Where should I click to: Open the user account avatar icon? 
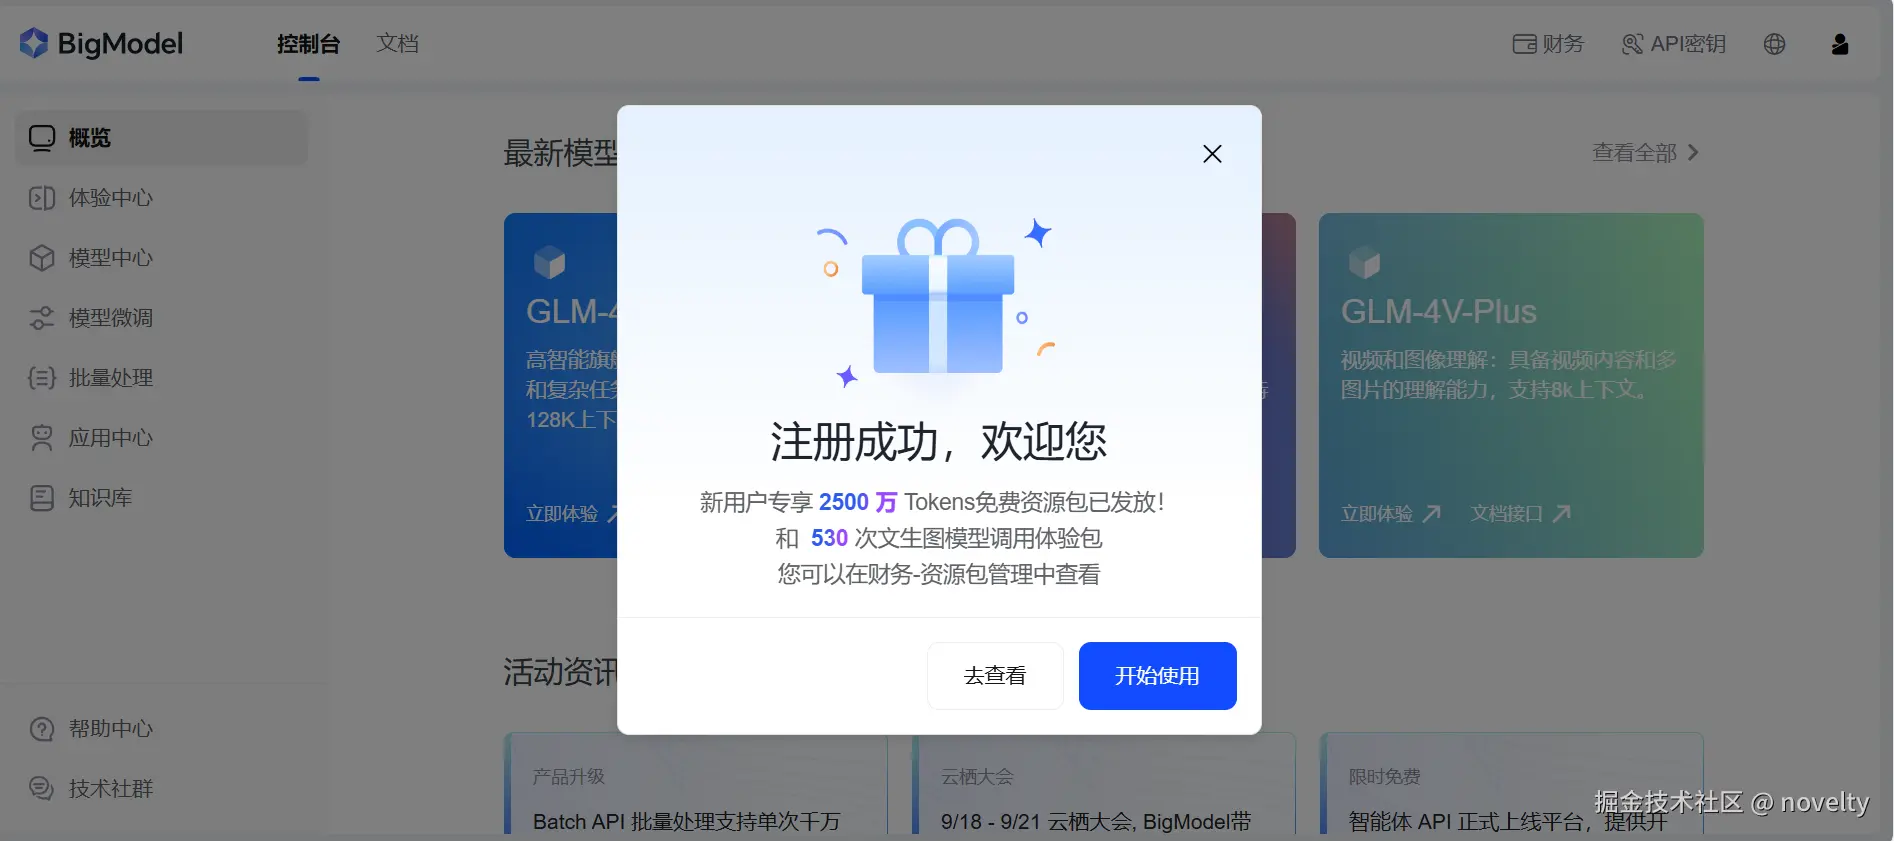click(x=1840, y=44)
